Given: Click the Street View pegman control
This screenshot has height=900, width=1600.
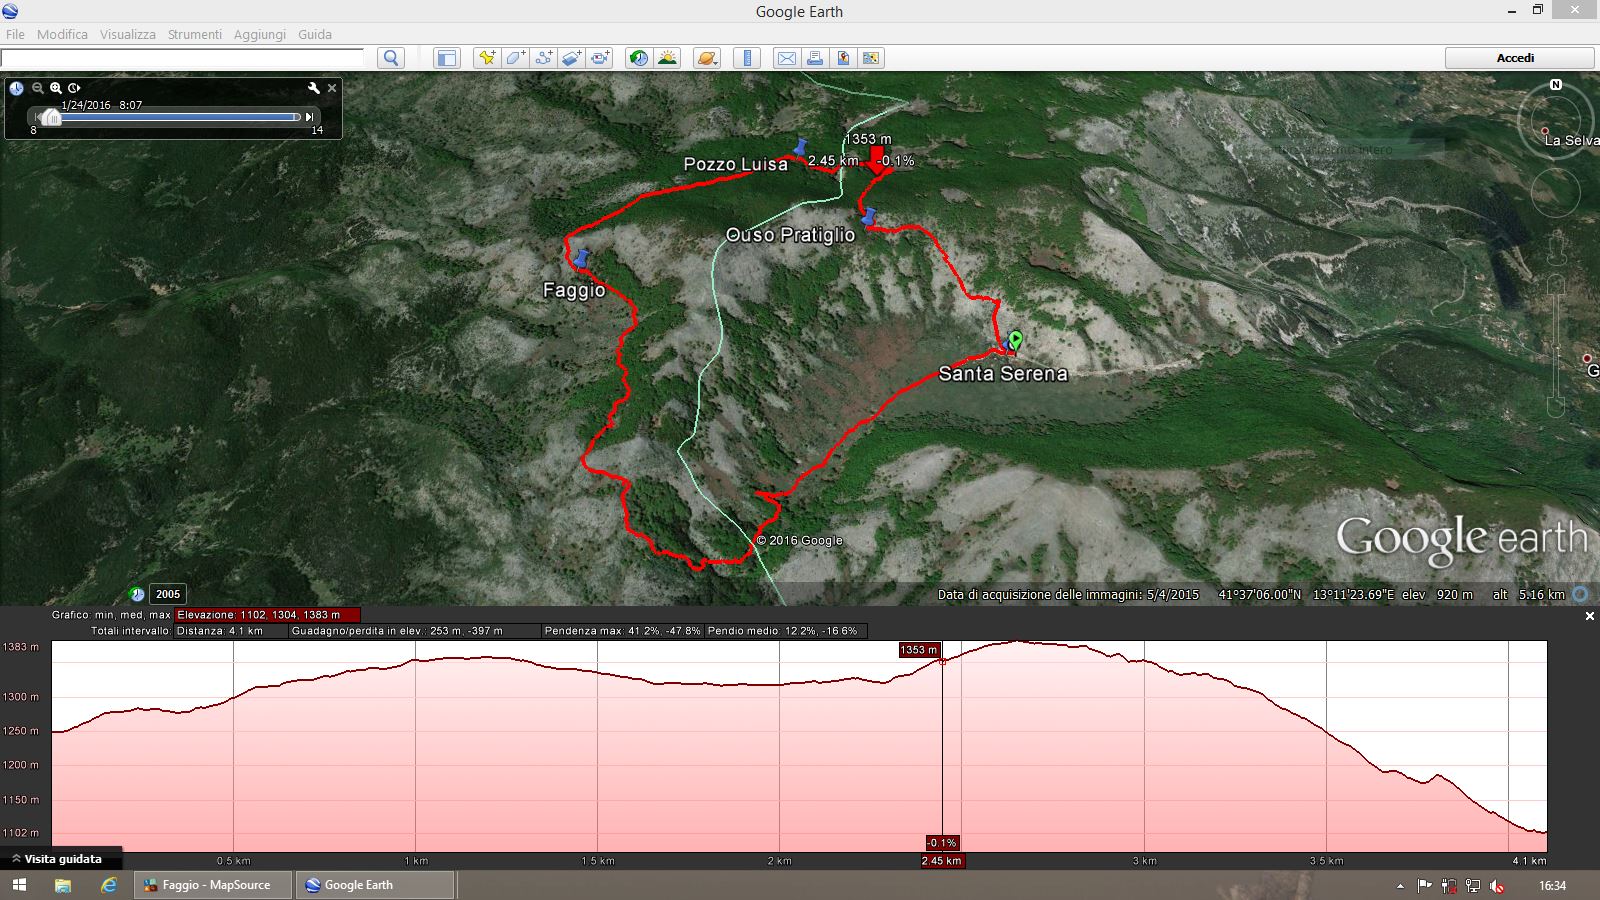Looking at the screenshot, I should coord(1555,249).
